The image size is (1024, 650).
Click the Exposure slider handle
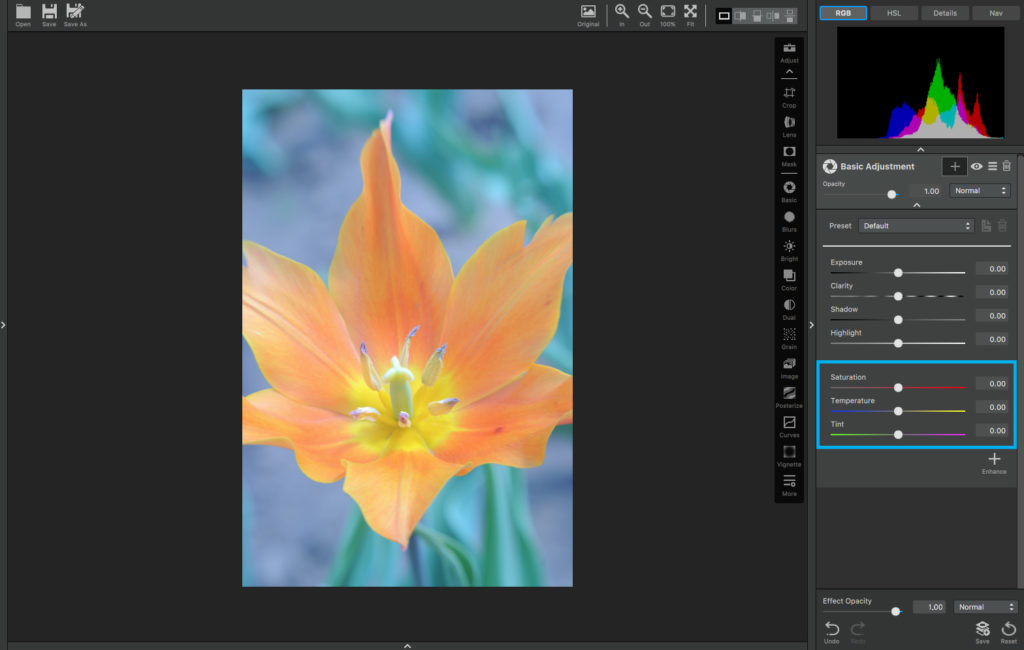click(898, 272)
